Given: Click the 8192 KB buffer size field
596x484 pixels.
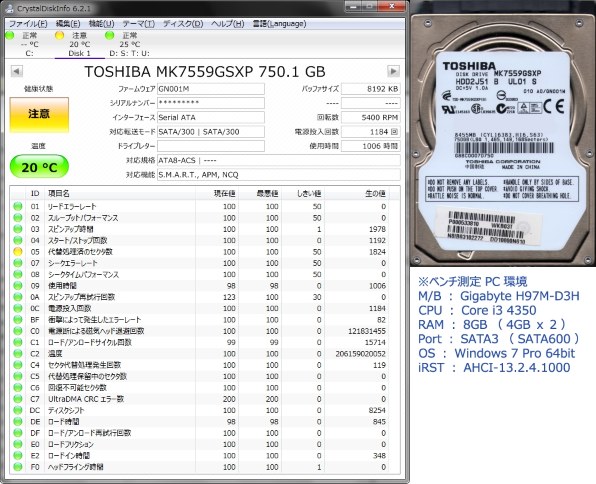Looking at the screenshot, I should click(x=371, y=89).
